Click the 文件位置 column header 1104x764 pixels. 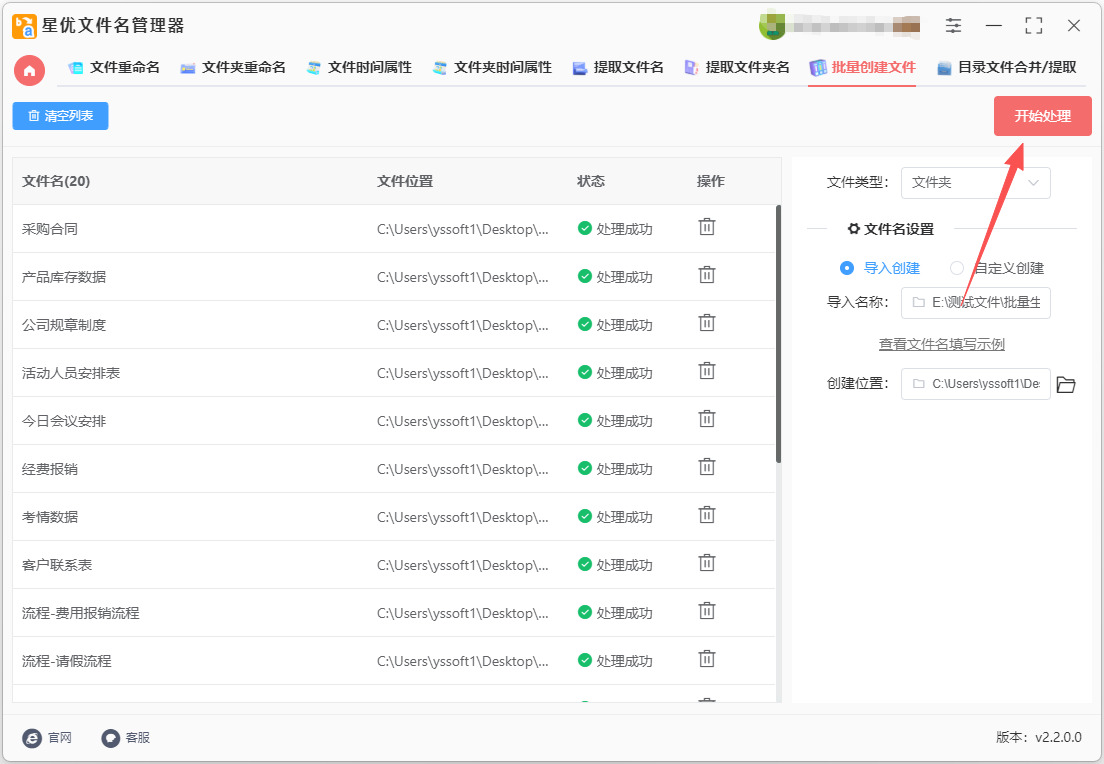[405, 181]
